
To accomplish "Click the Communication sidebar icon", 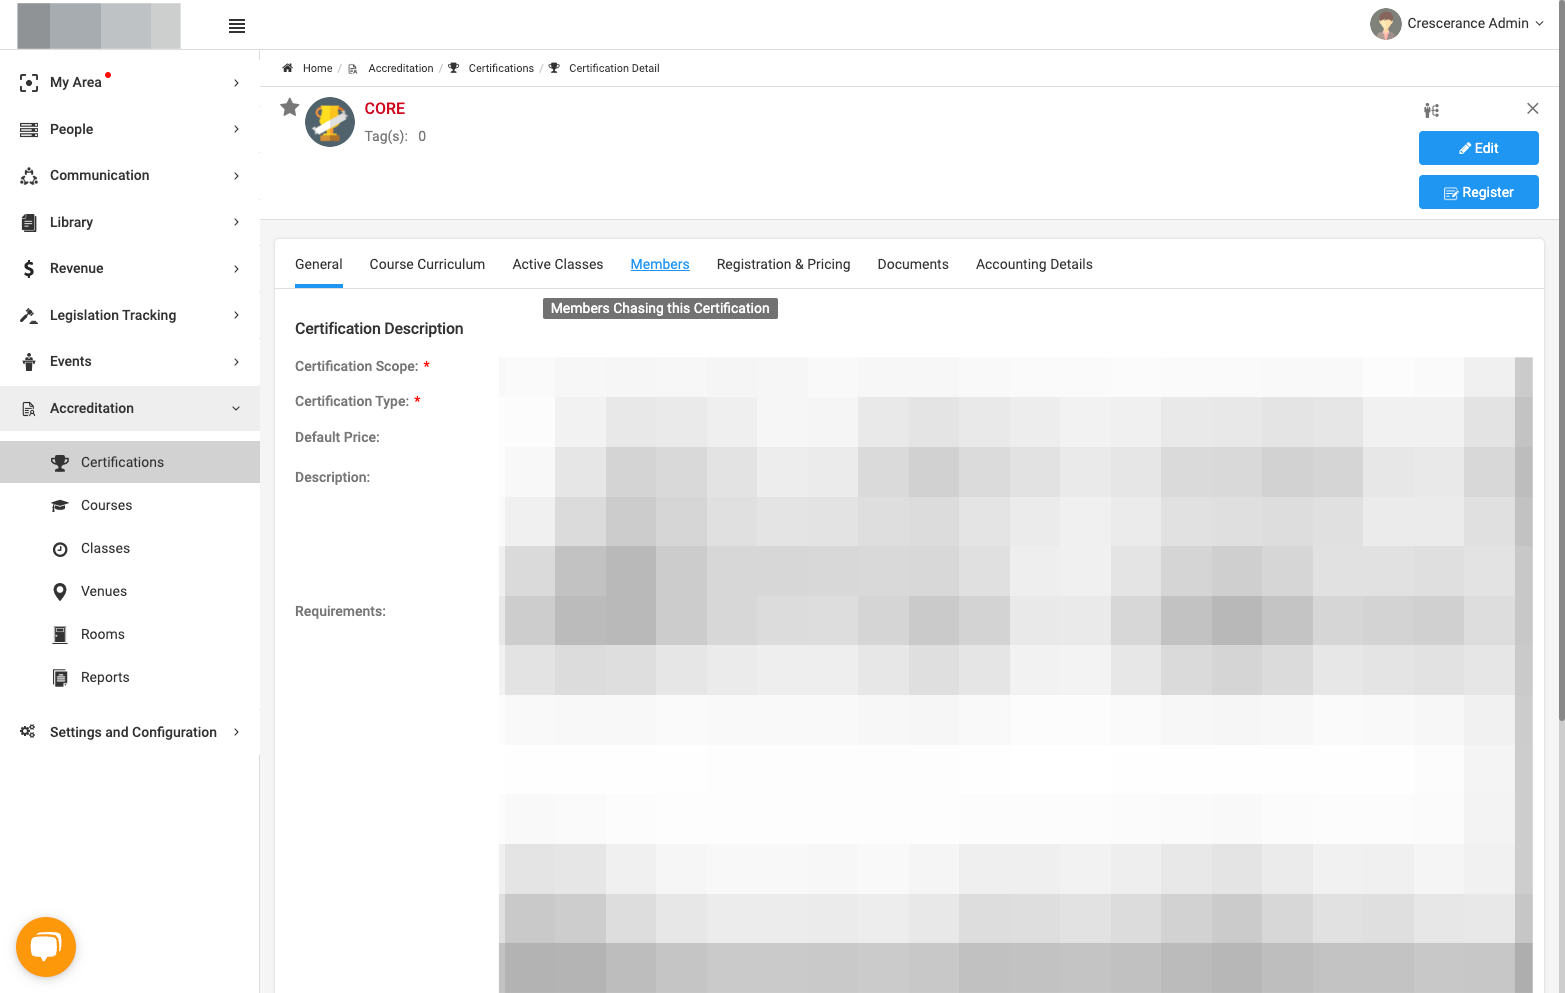I will point(29,176).
